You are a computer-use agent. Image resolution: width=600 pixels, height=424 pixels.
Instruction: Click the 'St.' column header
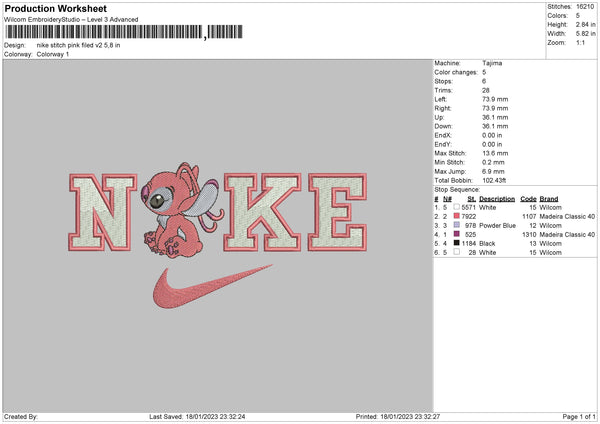pyautogui.click(x=471, y=199)
